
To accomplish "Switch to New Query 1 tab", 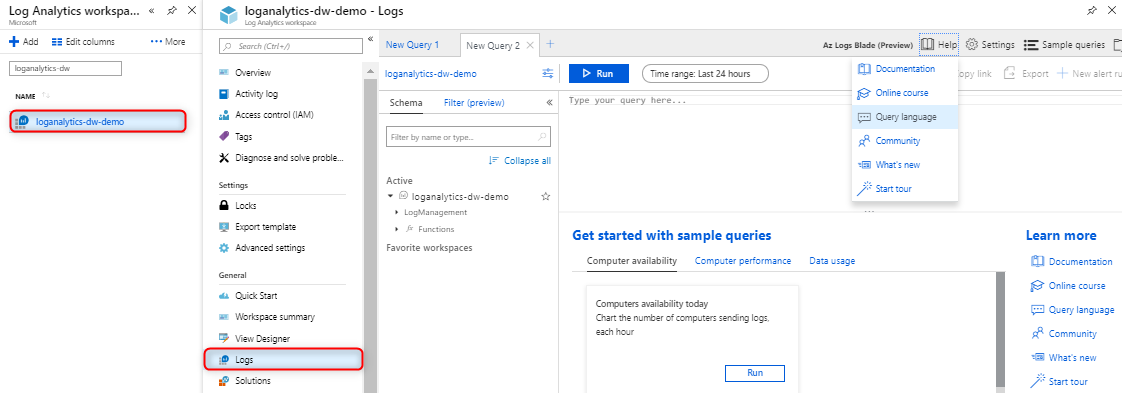I will pos(412,44).
